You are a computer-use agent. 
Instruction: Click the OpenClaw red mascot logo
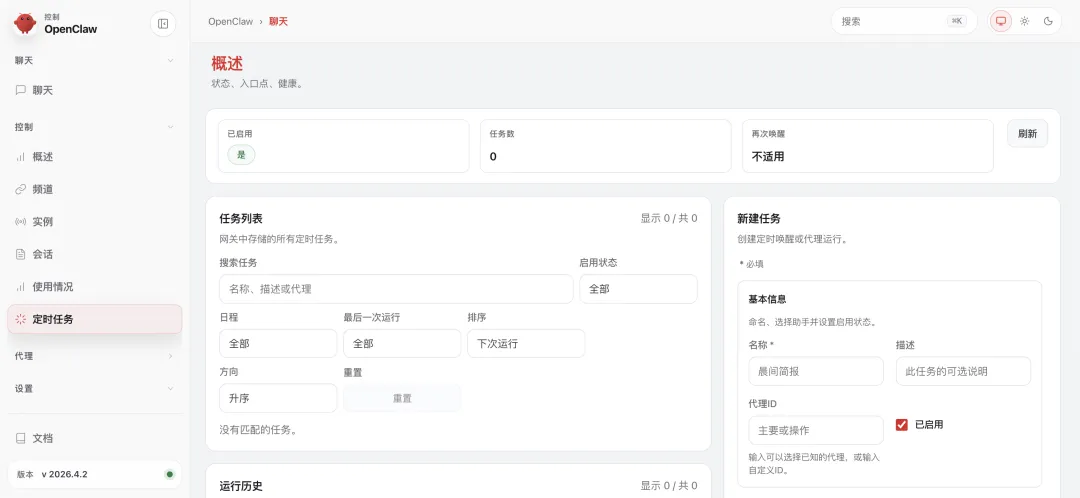25,23
